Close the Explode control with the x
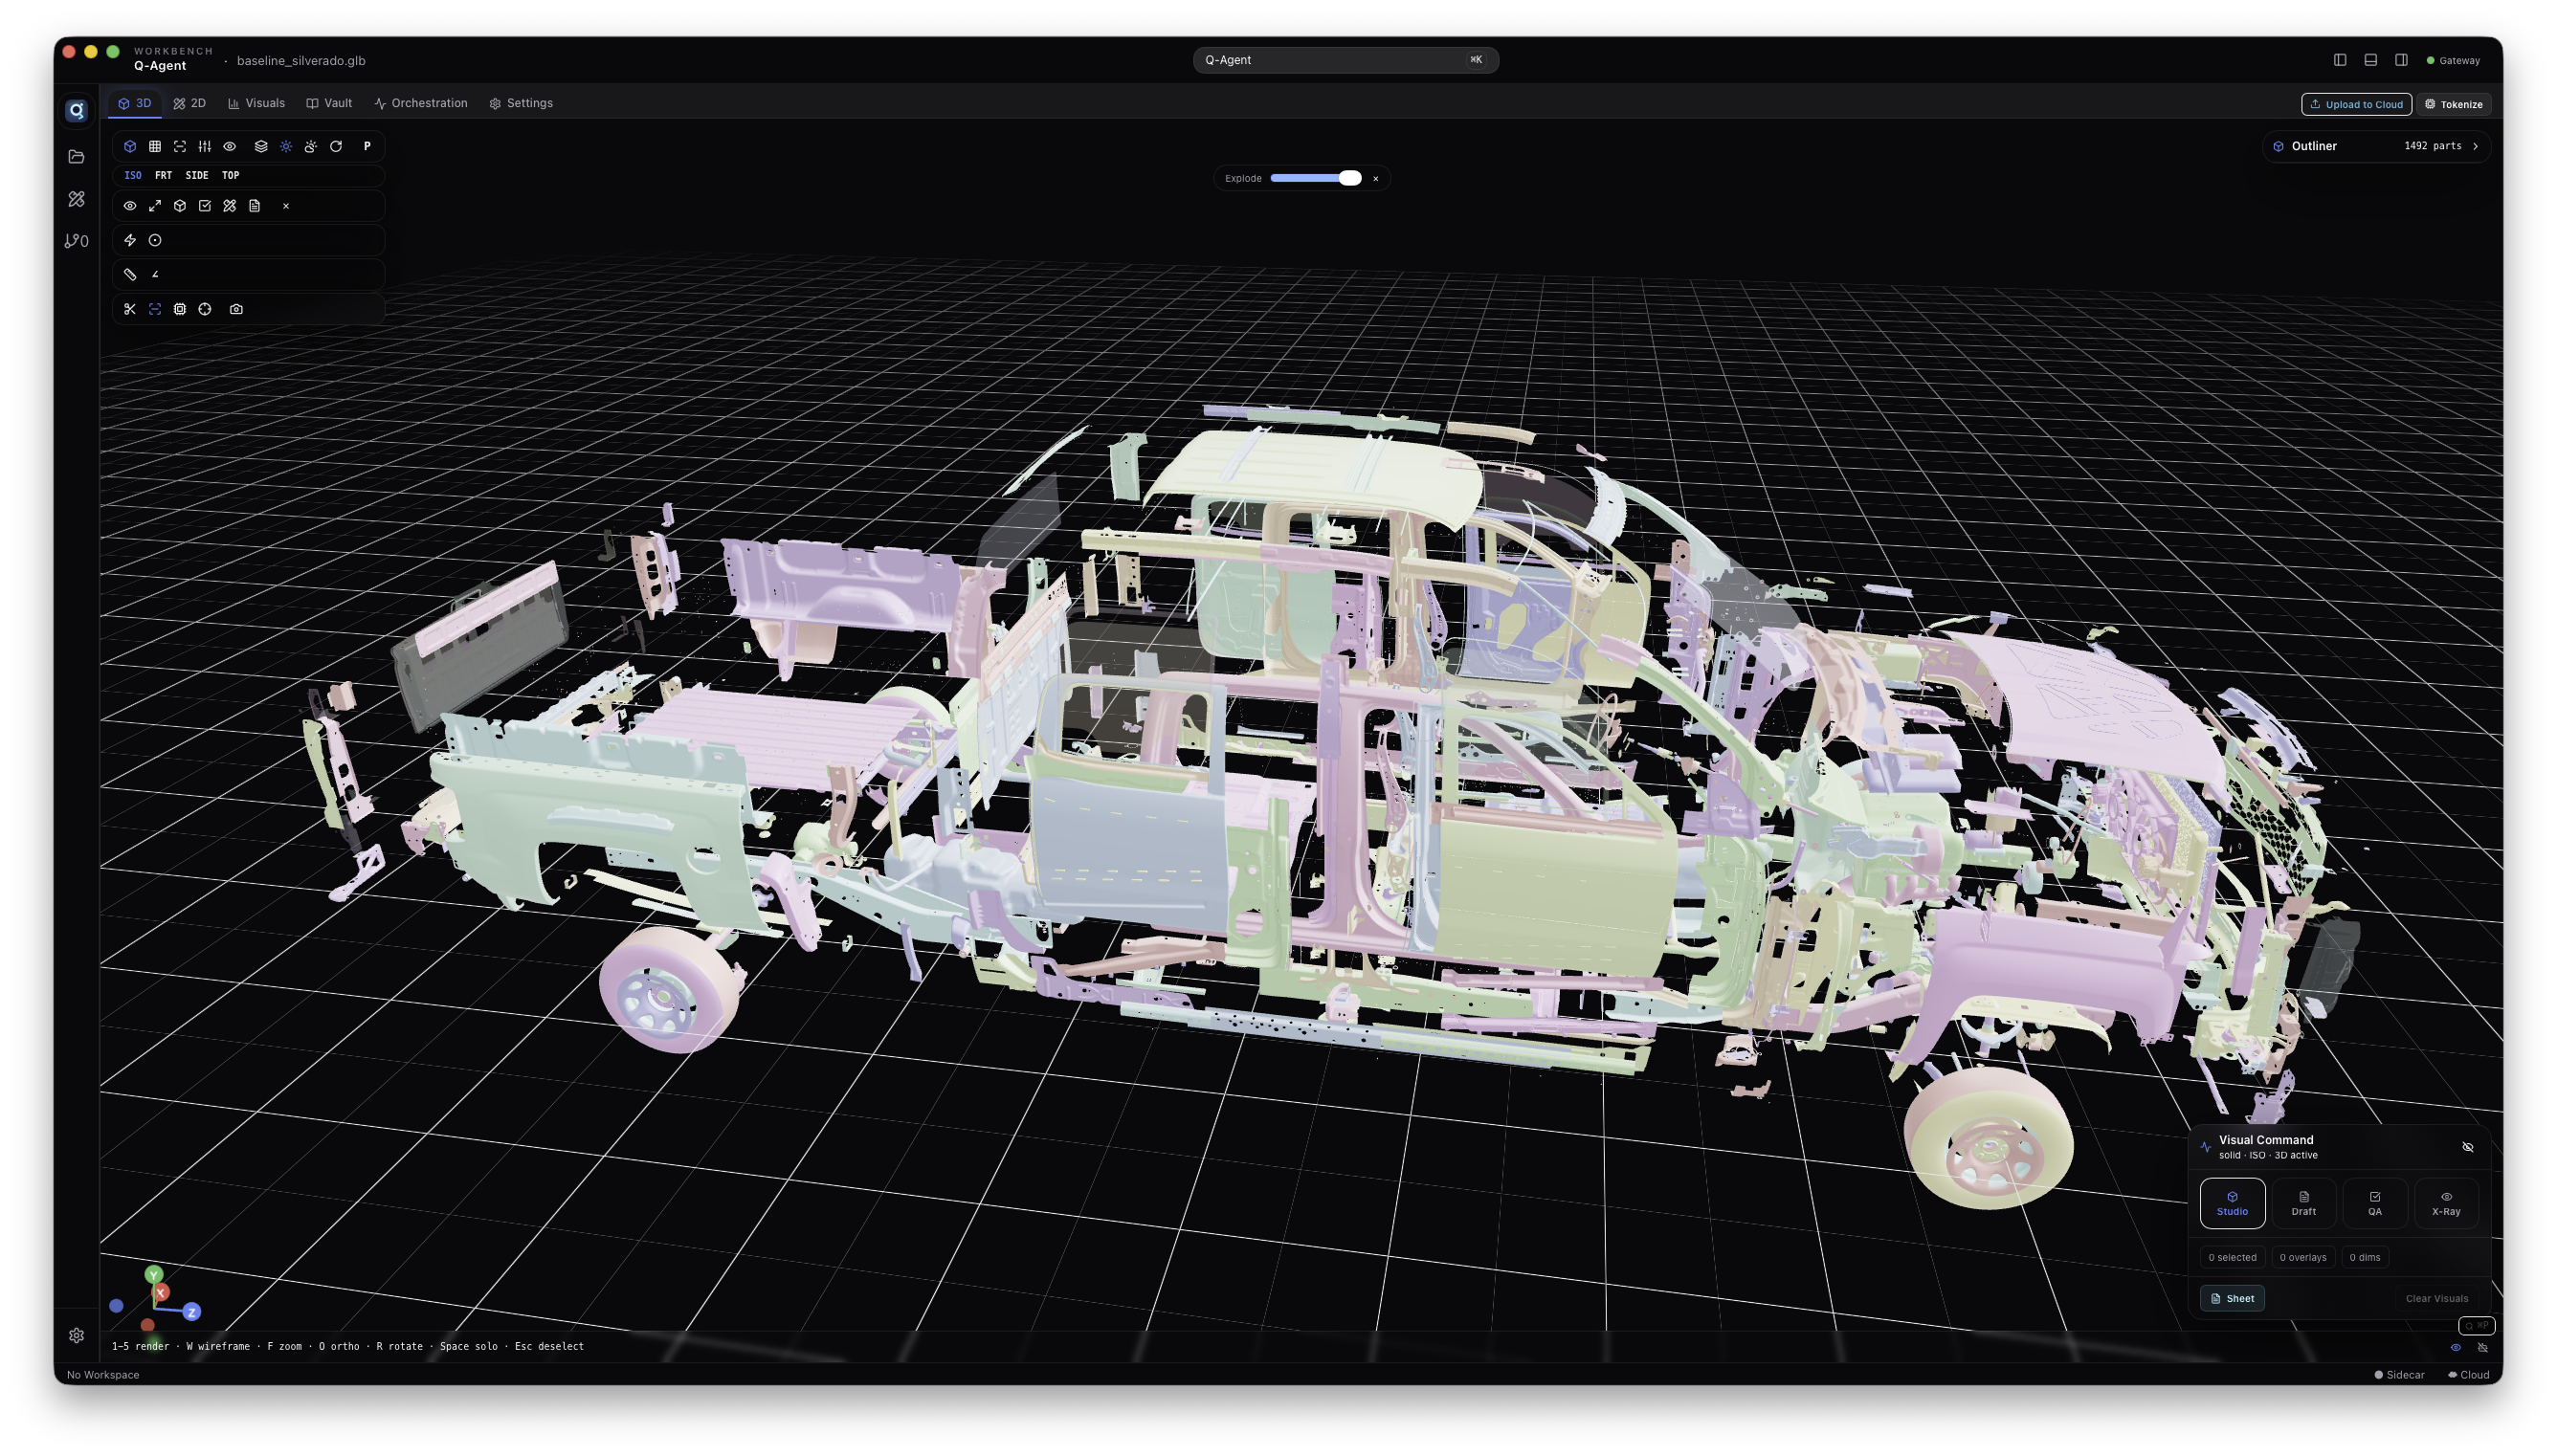Screen dimensions: 2557x1456 [1375, 178]
